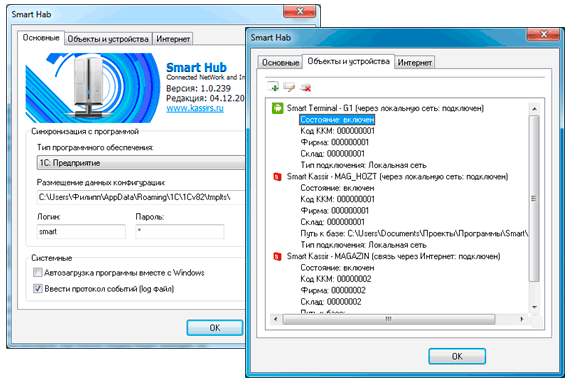Select Склад: 000000001 under Smart Terminal G1
The width and height of the screenshot is (570, 383).
(x=332, y=154)
